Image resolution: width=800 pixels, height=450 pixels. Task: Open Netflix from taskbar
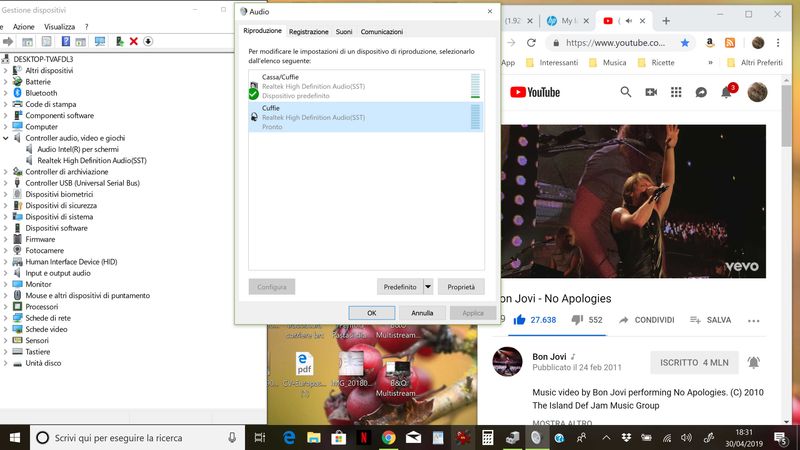363,437
